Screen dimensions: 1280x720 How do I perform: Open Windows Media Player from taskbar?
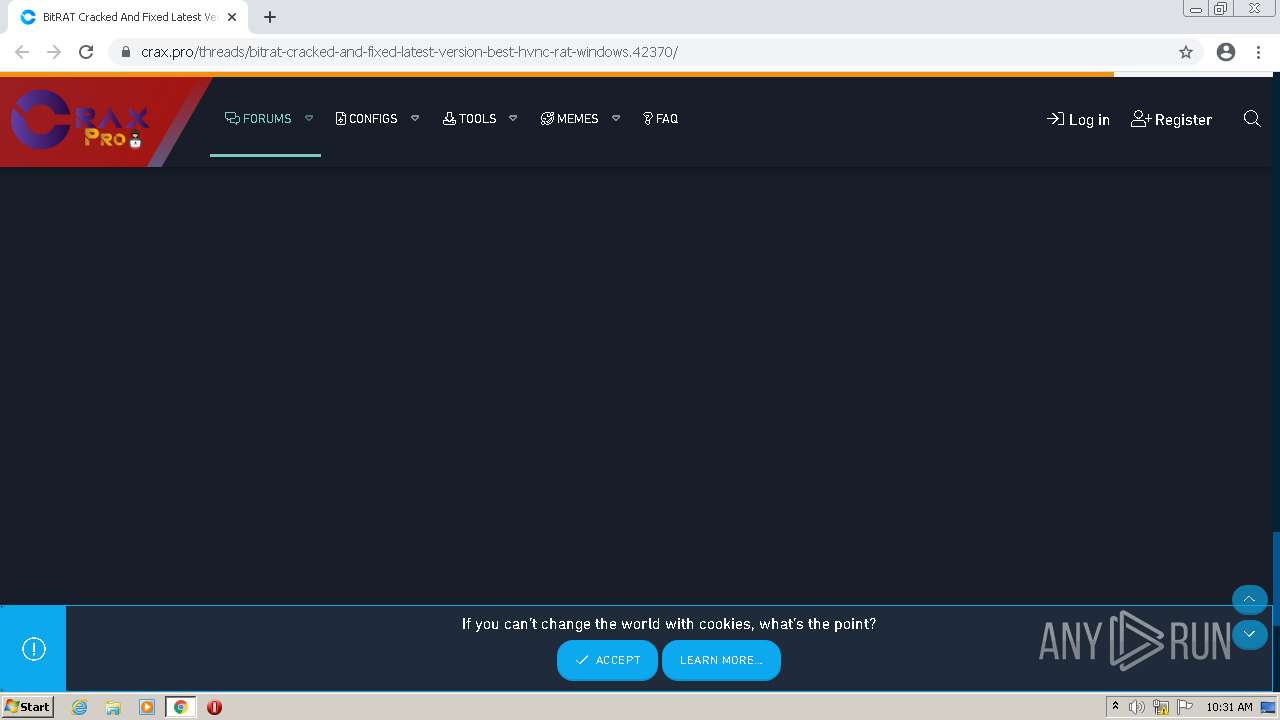(147, 707)
